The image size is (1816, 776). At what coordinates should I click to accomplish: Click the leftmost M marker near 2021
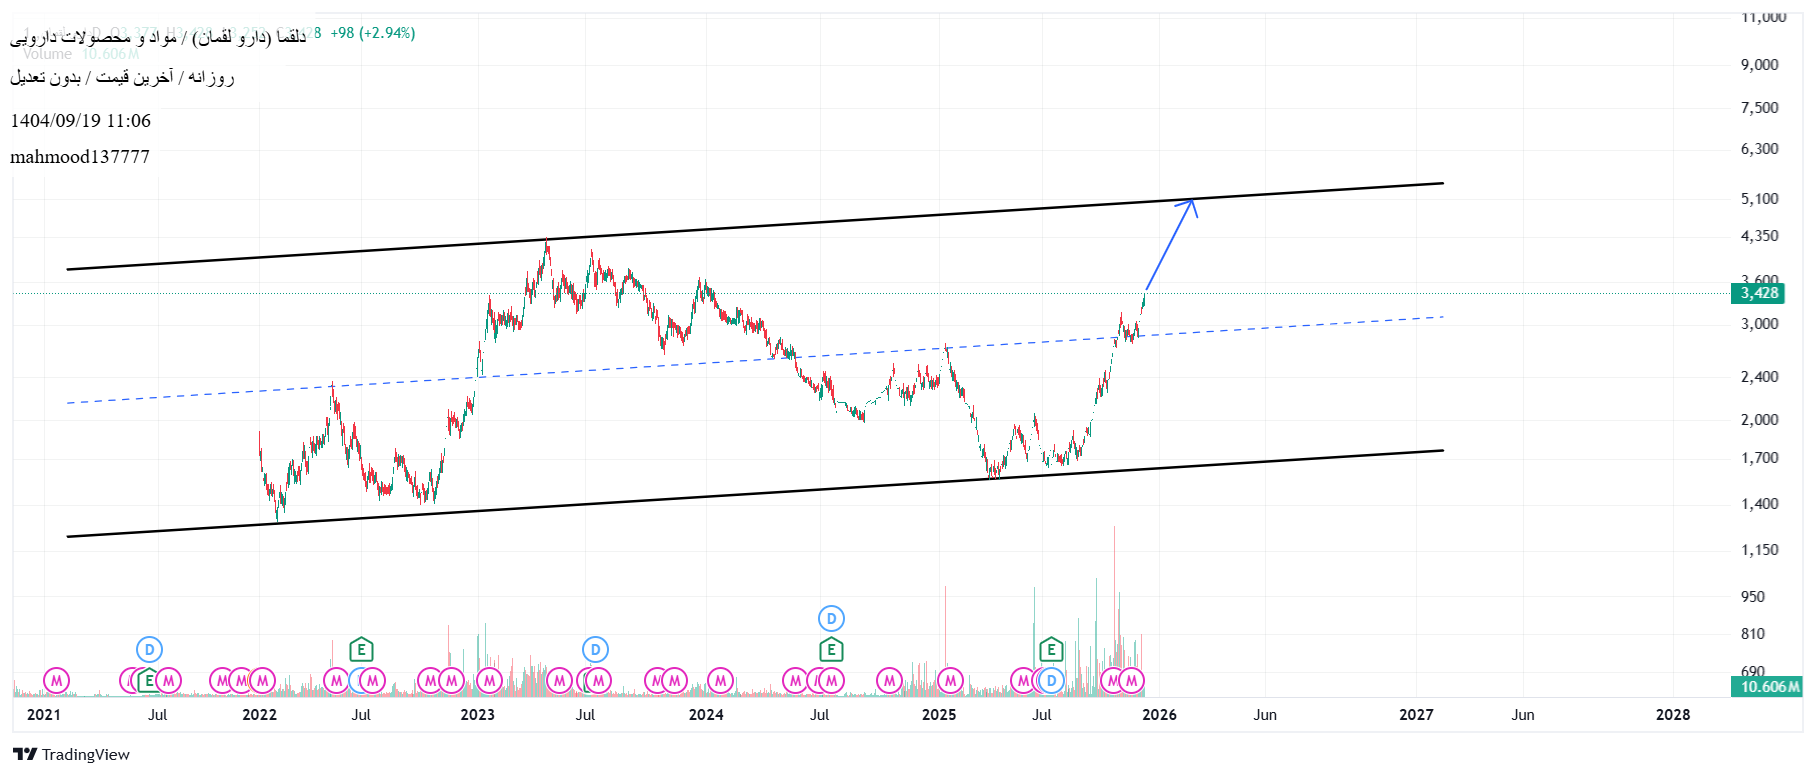click(57, 681)
